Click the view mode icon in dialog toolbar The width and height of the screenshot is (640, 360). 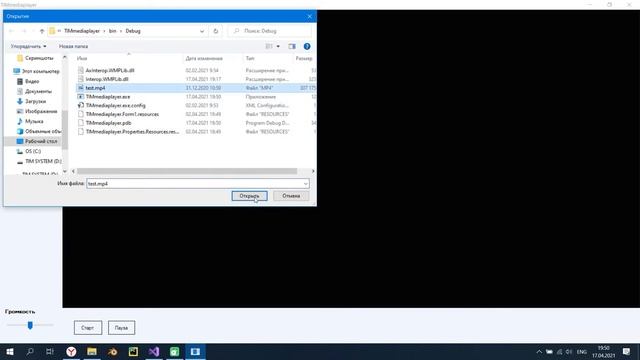coord(269,47)
